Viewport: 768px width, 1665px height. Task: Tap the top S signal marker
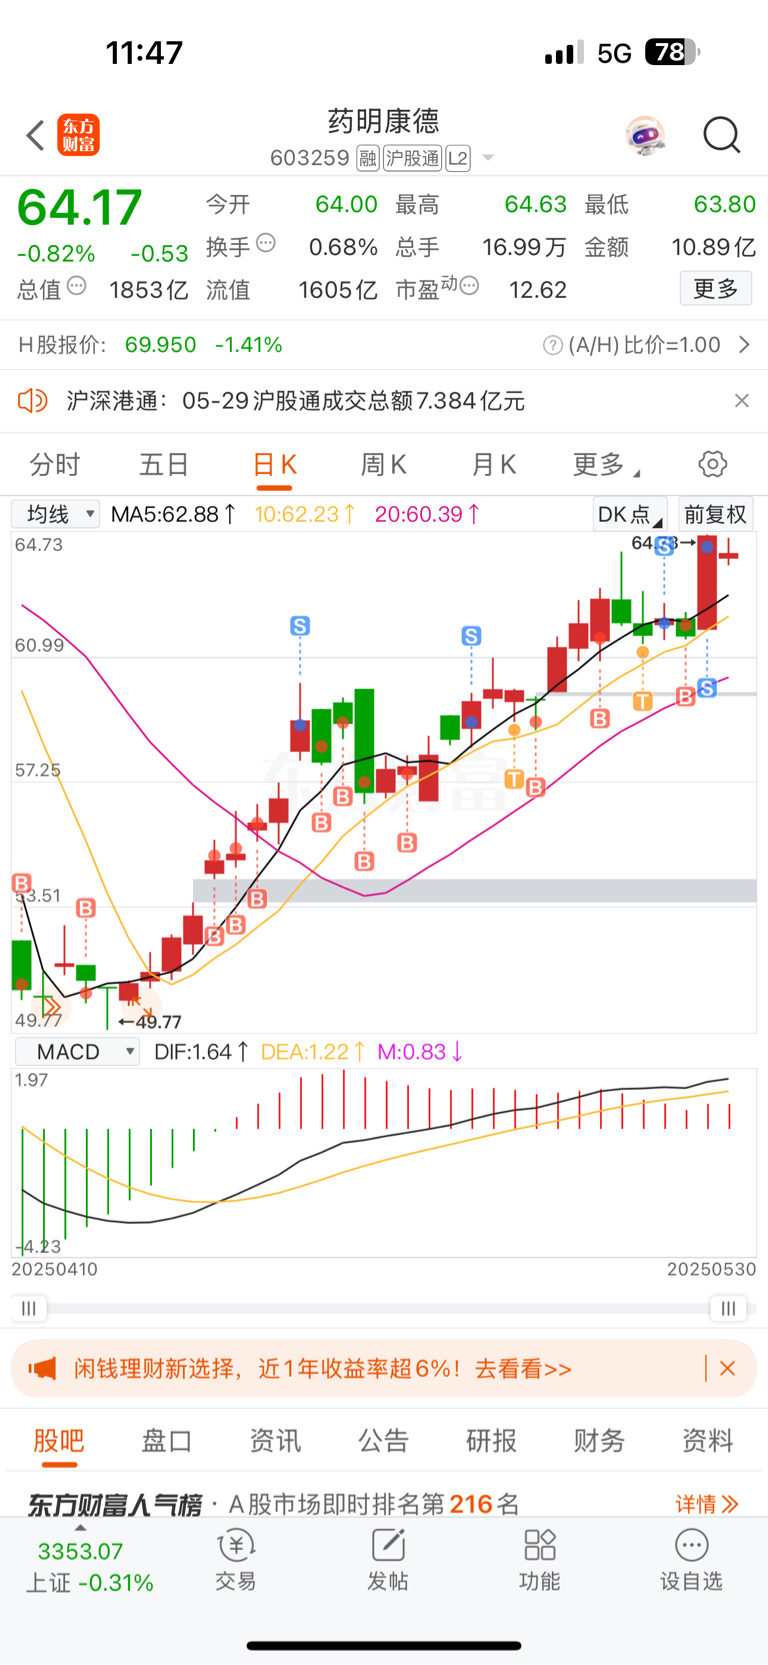coord(664,546)
